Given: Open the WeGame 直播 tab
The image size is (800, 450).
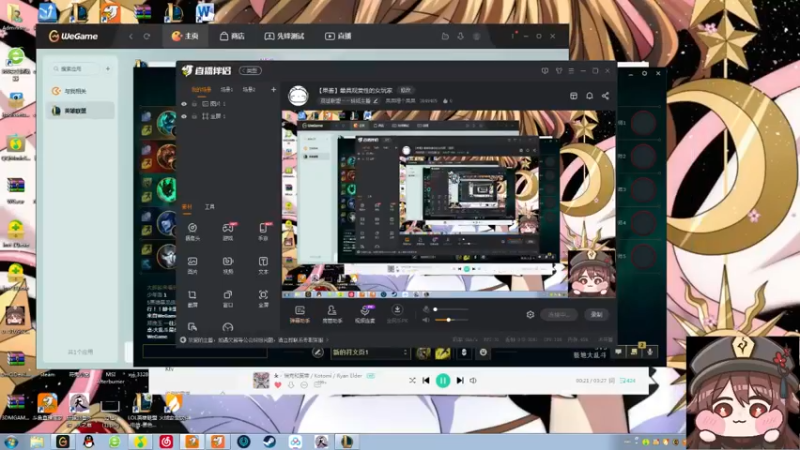Looking at the screenshot, I should click(338, 36).
